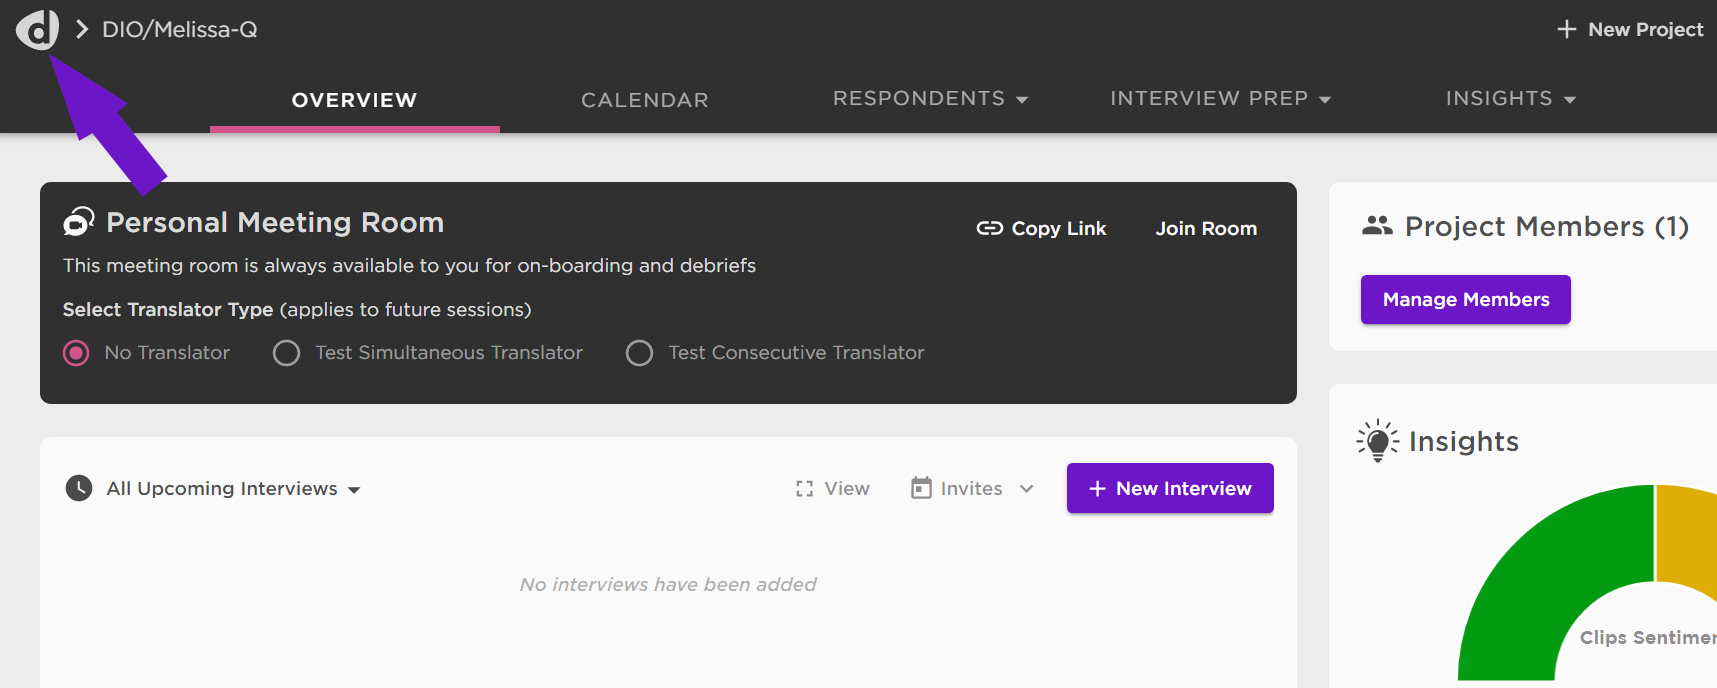Select the No Translator radio button
Viewport: 1717px width, 688px height.
[76, 353]
